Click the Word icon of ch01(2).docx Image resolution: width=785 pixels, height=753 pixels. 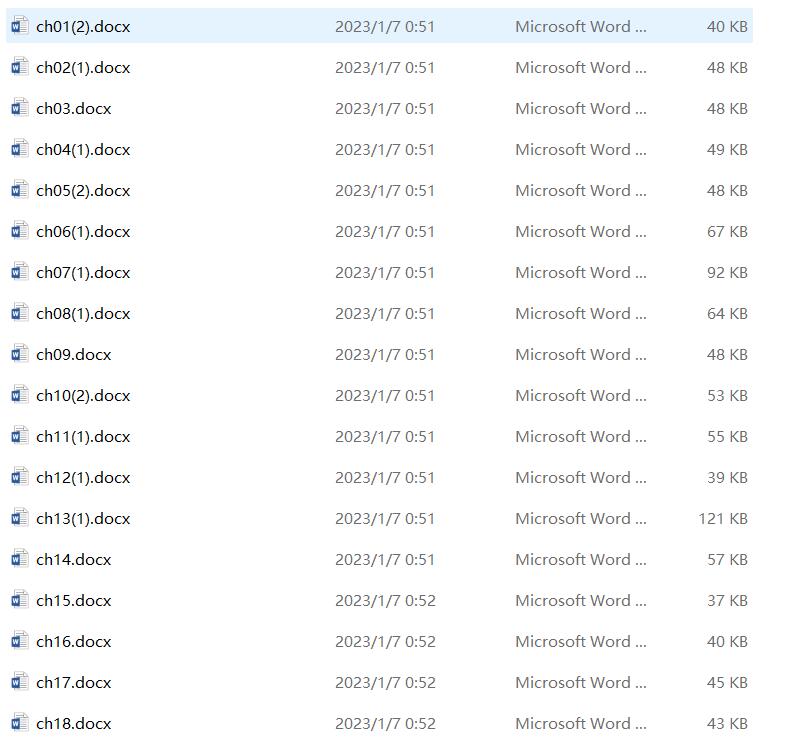pos(20,26)
